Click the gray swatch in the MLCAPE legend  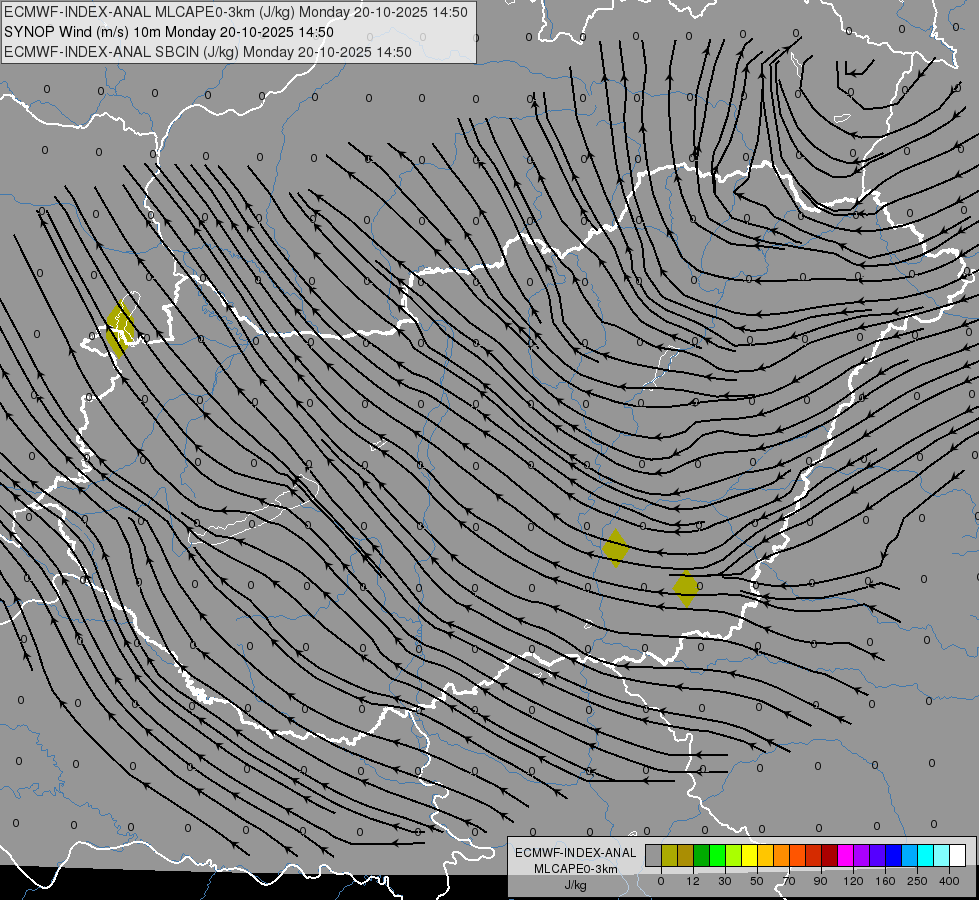[x=653, y=855]
